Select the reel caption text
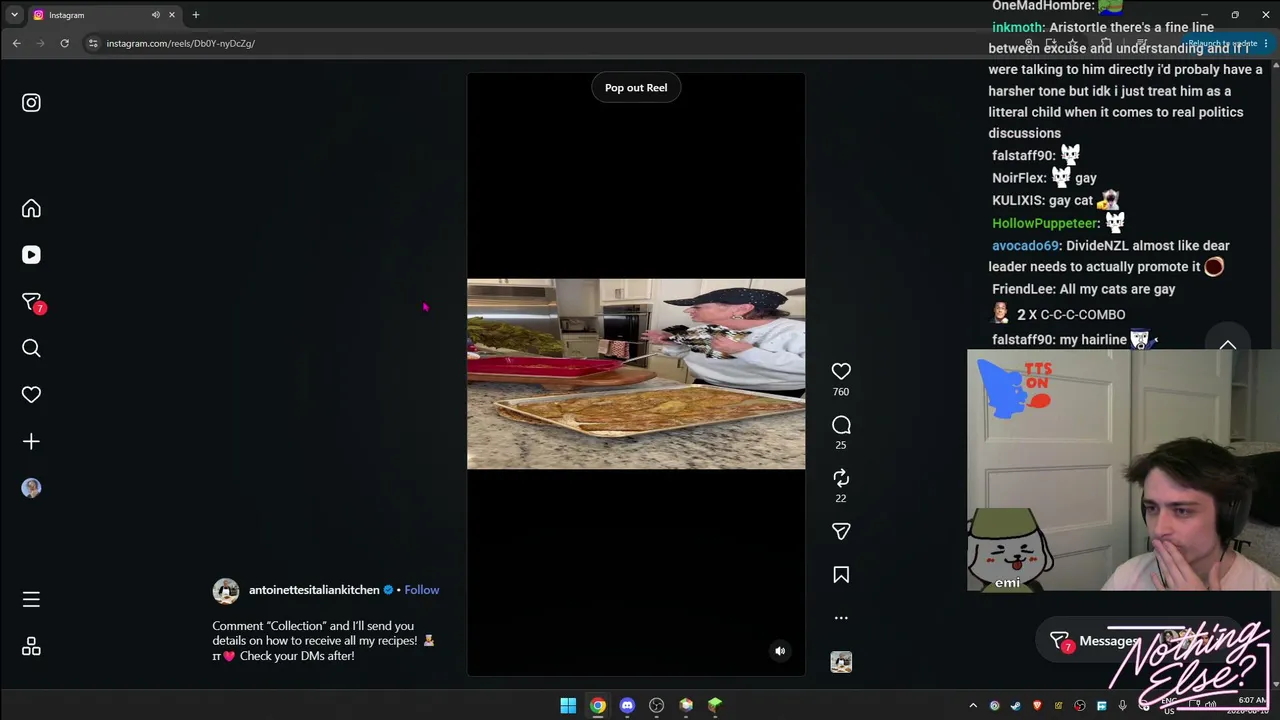This screenshot has height=720, width=1280. point(324,641)
